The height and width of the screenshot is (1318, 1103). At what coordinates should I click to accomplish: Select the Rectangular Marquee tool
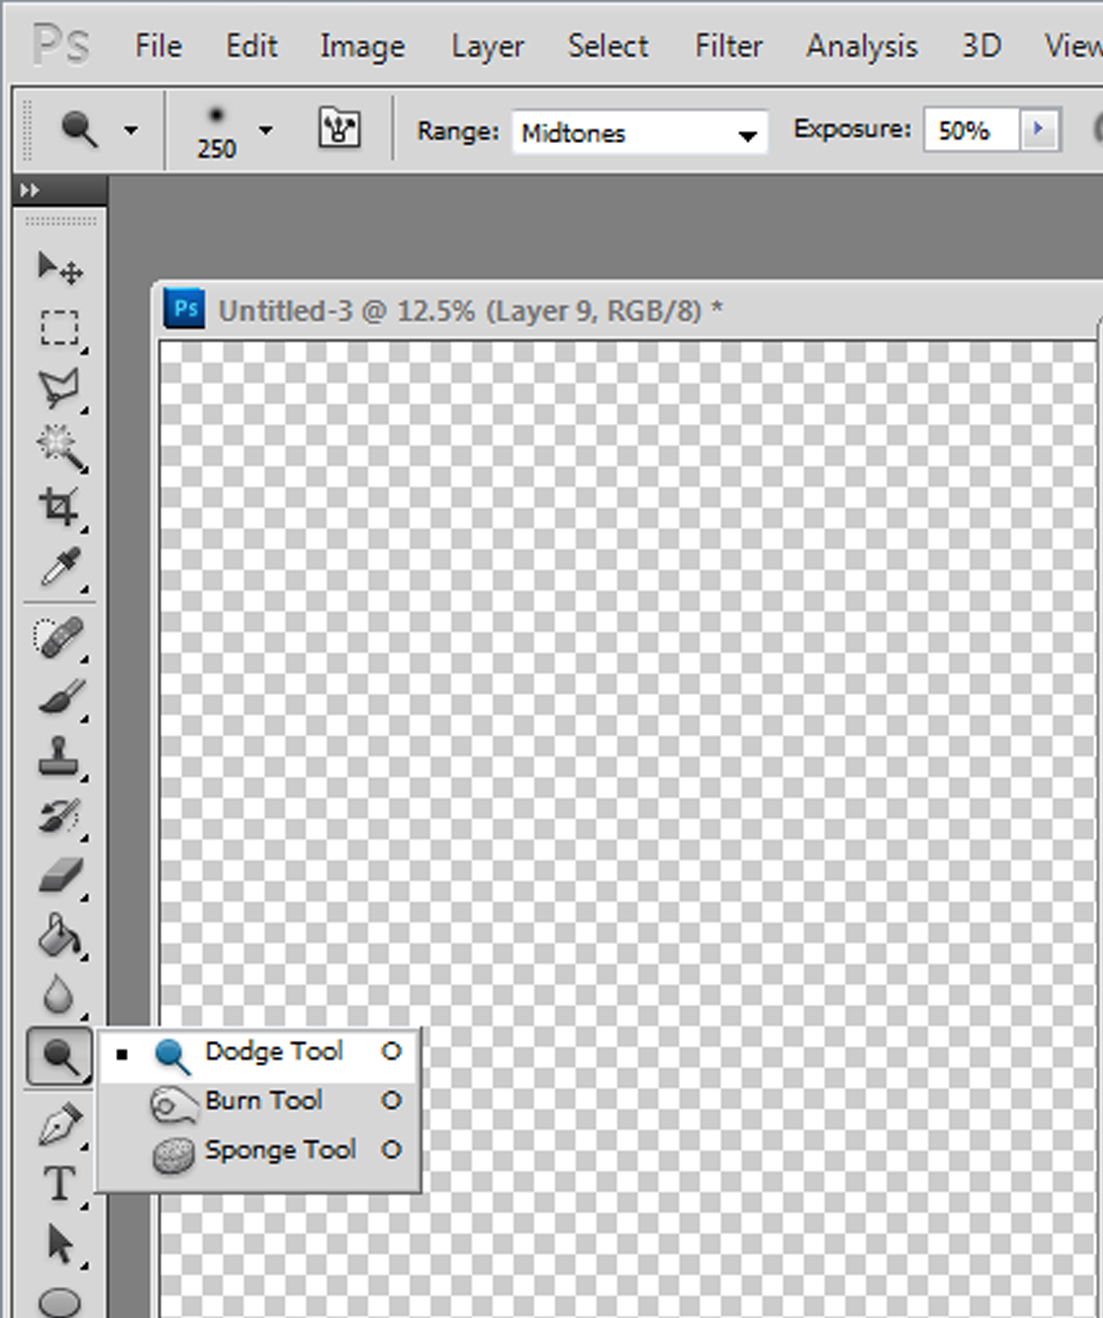pos(59,328)
